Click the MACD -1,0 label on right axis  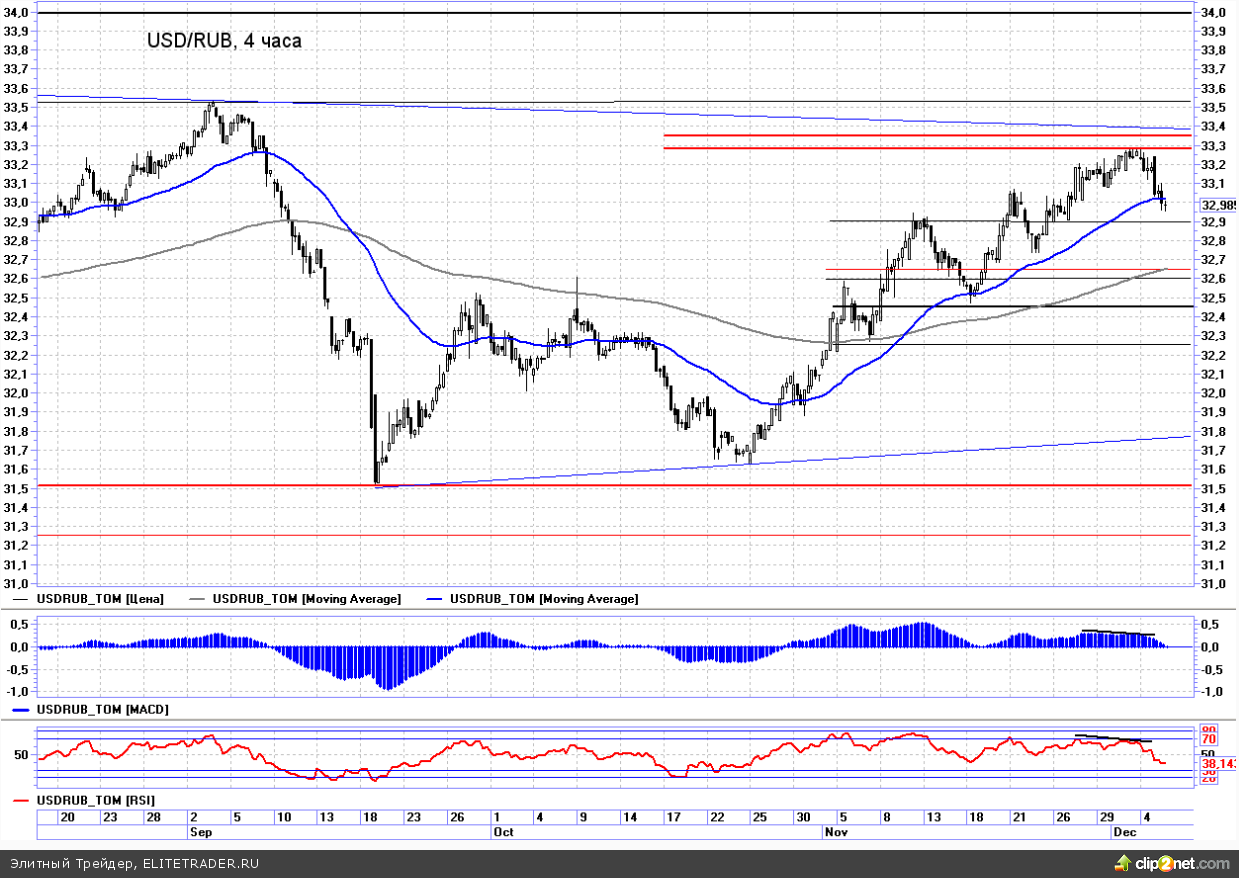[x=1209, y=692]
